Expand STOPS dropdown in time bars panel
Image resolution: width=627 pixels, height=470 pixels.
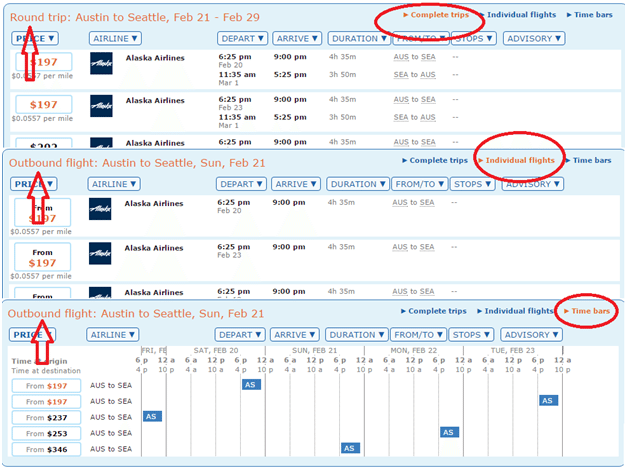(471, 335)
